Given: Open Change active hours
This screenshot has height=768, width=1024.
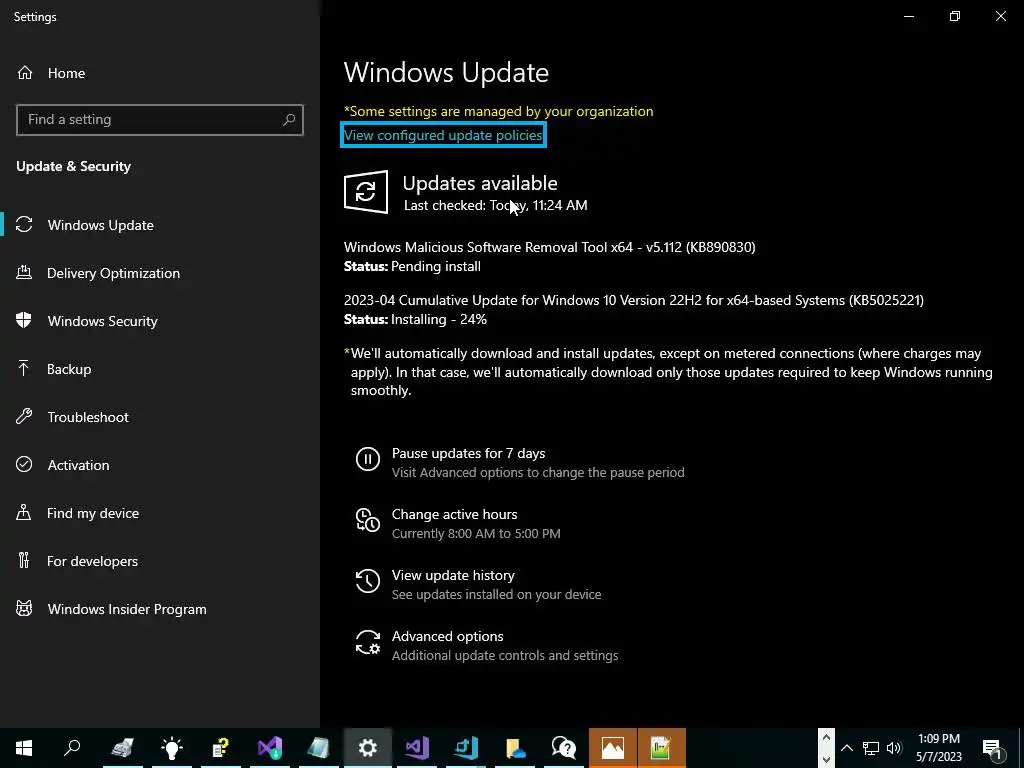Looking at the screenshot, I should pos(455,514).
